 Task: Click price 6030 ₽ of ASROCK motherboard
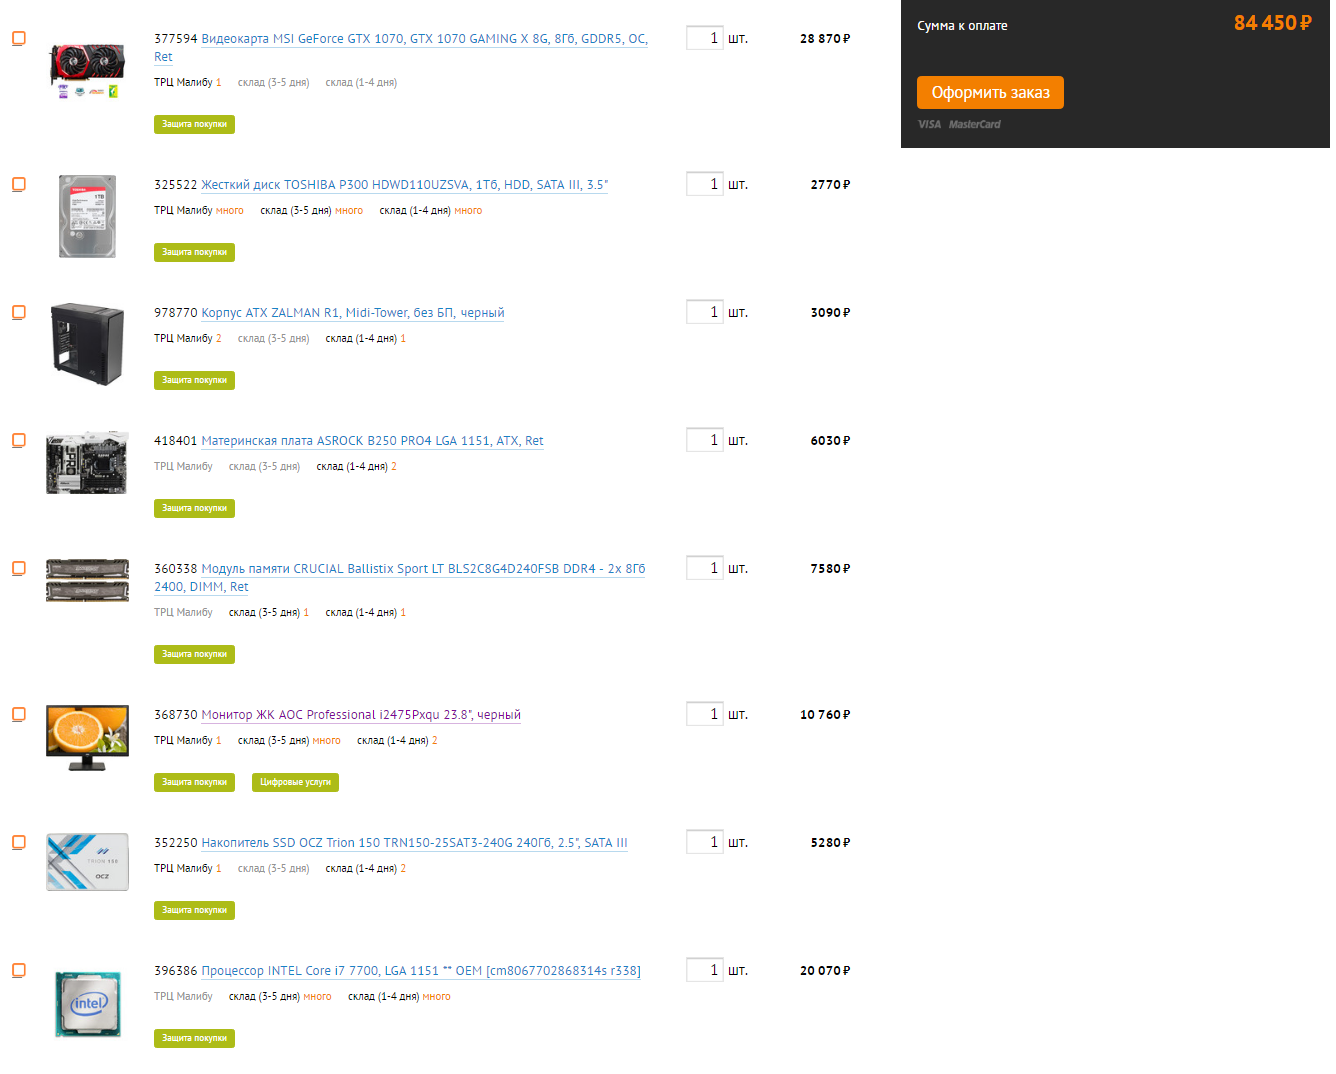(x=830, y=441)
